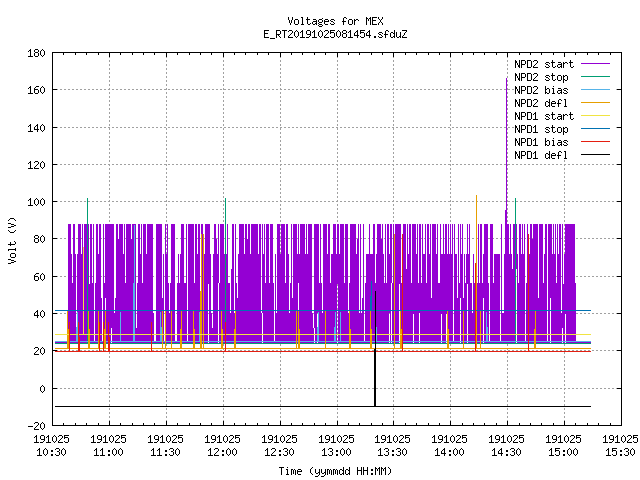
Task: Click the 'Volt (V)' y-axis label
Action: [12, 240]
